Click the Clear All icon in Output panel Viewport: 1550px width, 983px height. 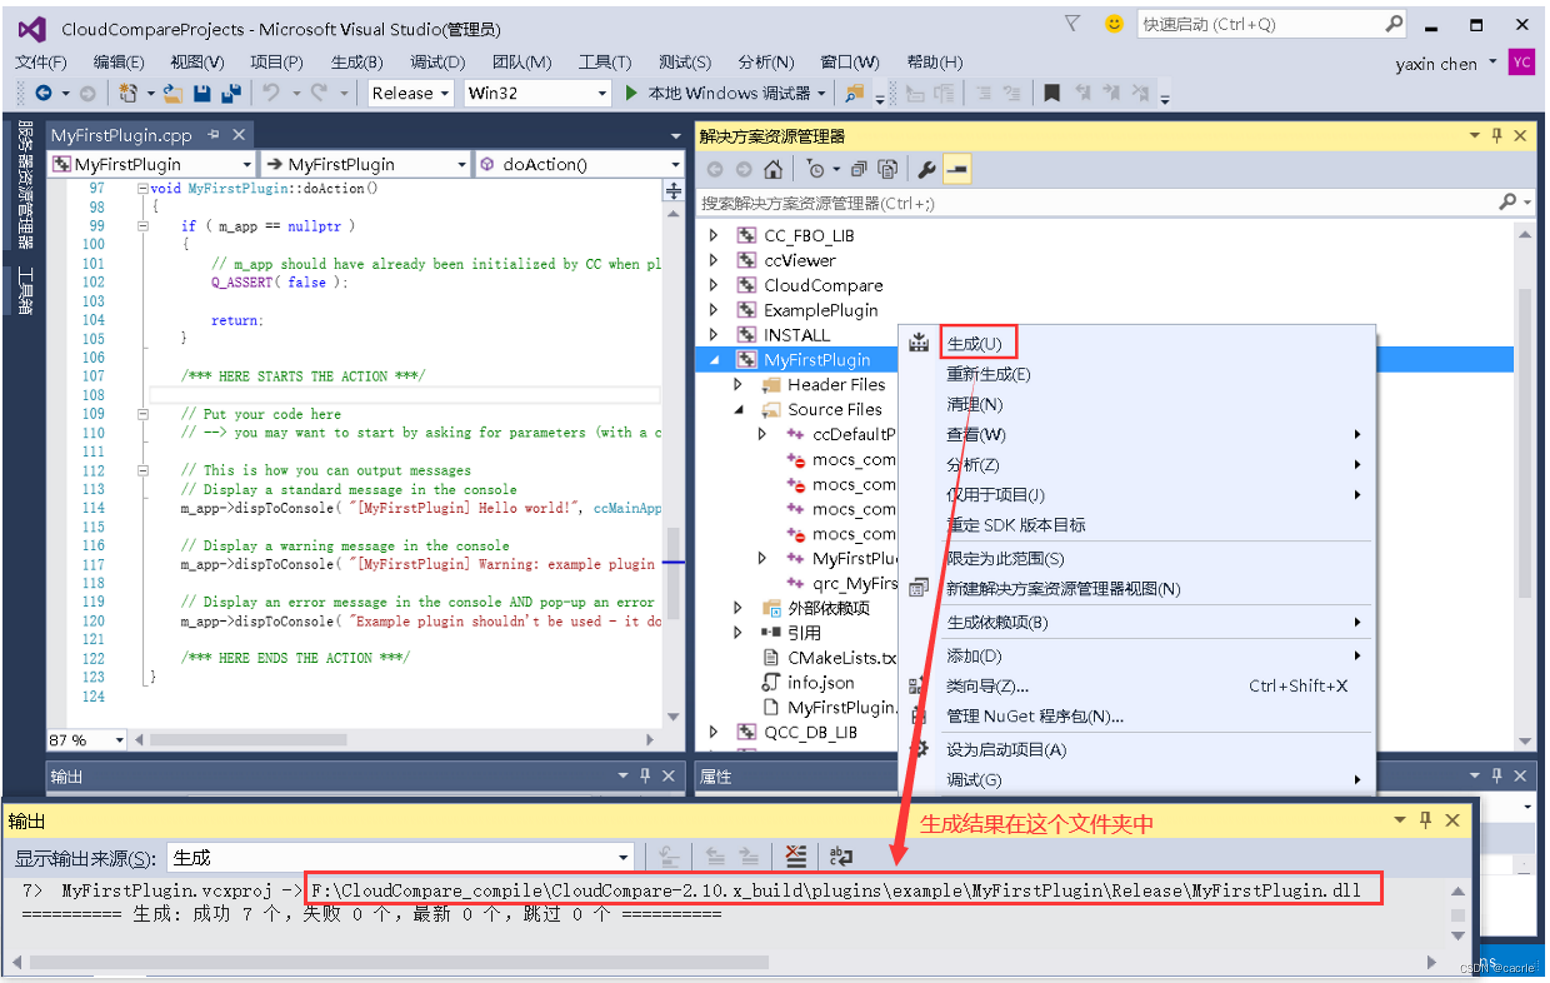point(796,856)
